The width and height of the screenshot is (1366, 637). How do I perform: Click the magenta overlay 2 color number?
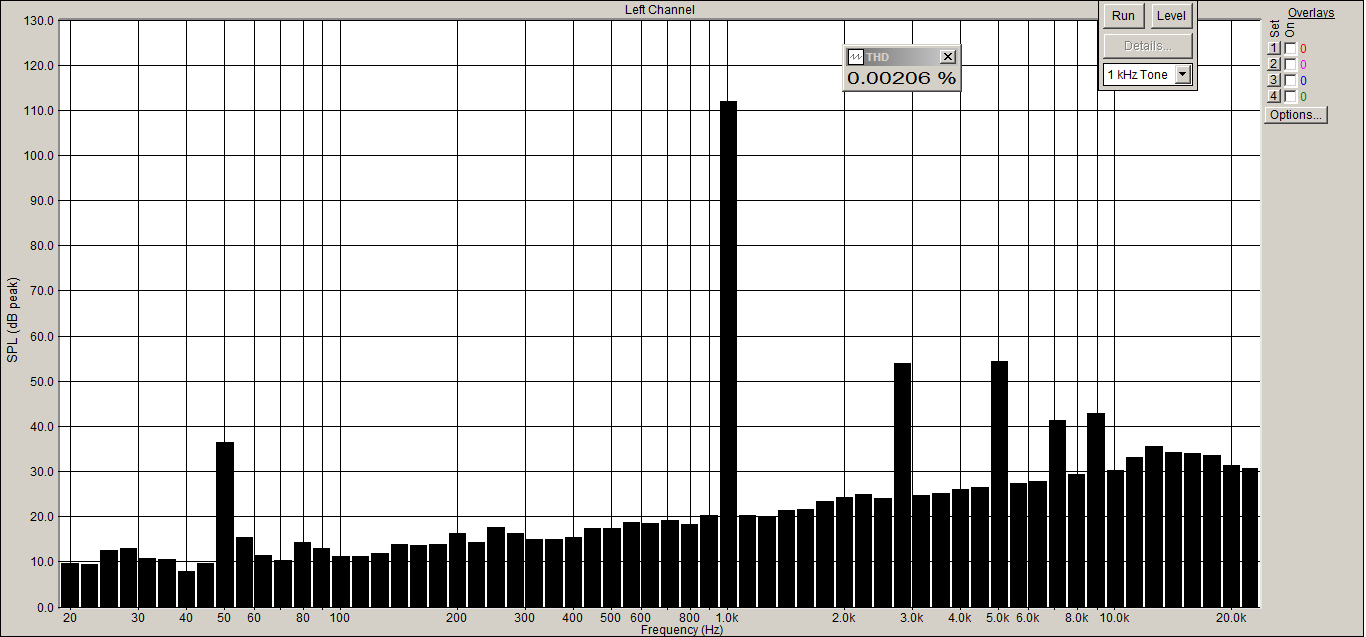click(x=1303, y=64)
